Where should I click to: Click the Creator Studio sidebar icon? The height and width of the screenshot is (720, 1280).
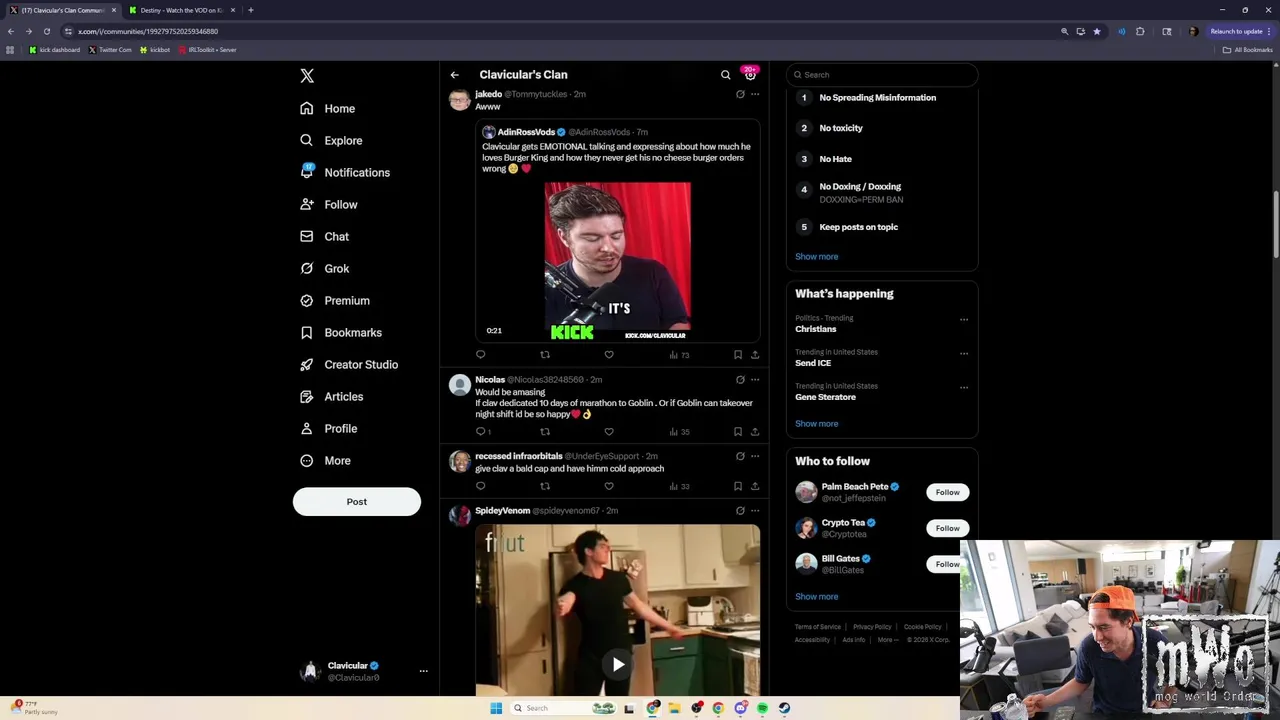(307, 364)
